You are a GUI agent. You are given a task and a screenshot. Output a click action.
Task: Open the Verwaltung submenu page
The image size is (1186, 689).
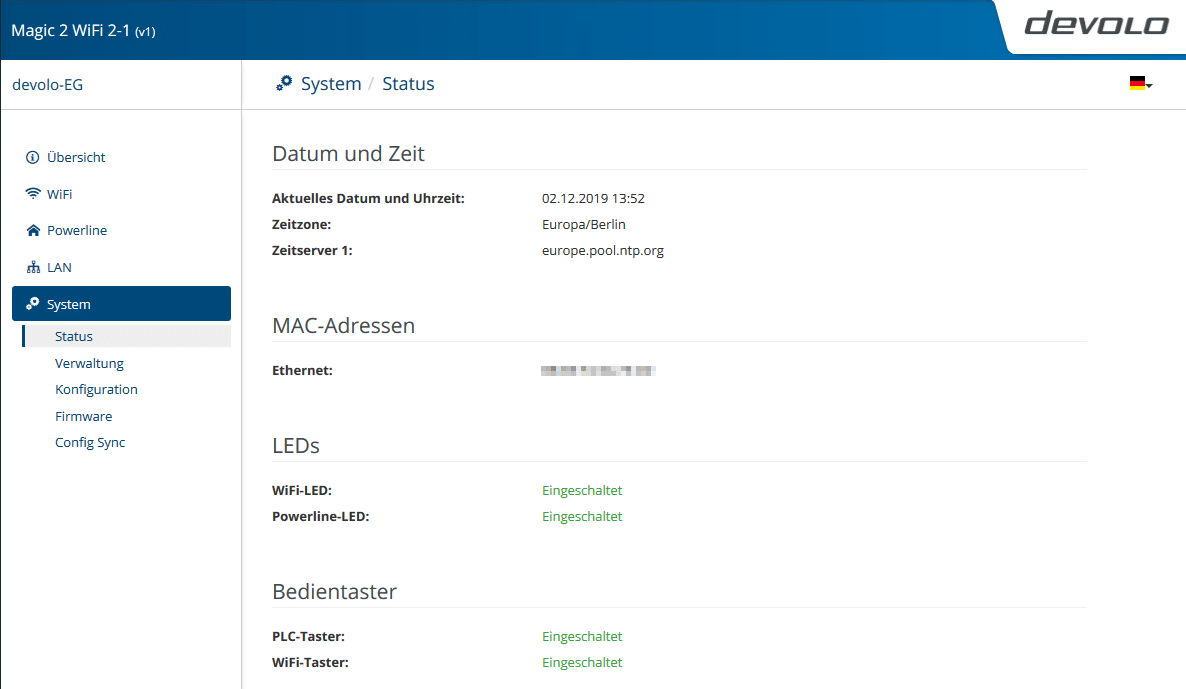89,364
